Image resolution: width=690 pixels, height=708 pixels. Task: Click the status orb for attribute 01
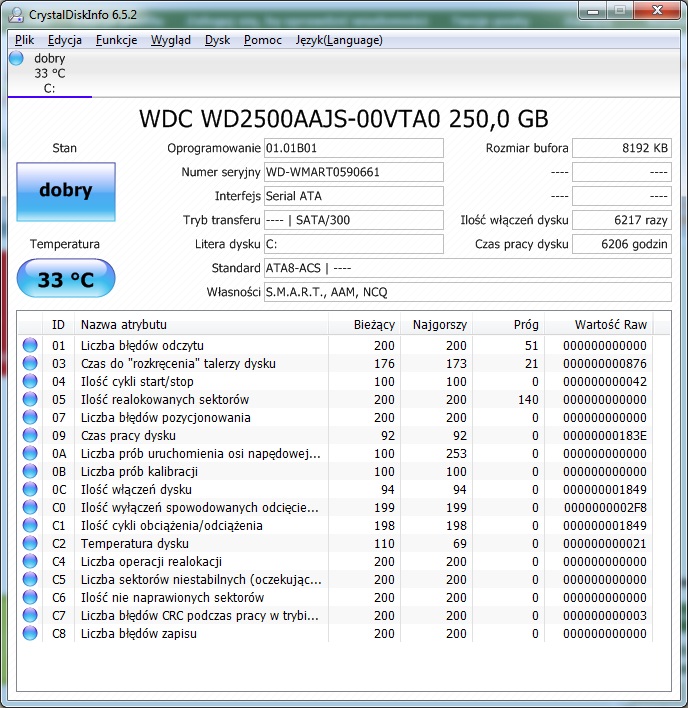tap(30, 345)
